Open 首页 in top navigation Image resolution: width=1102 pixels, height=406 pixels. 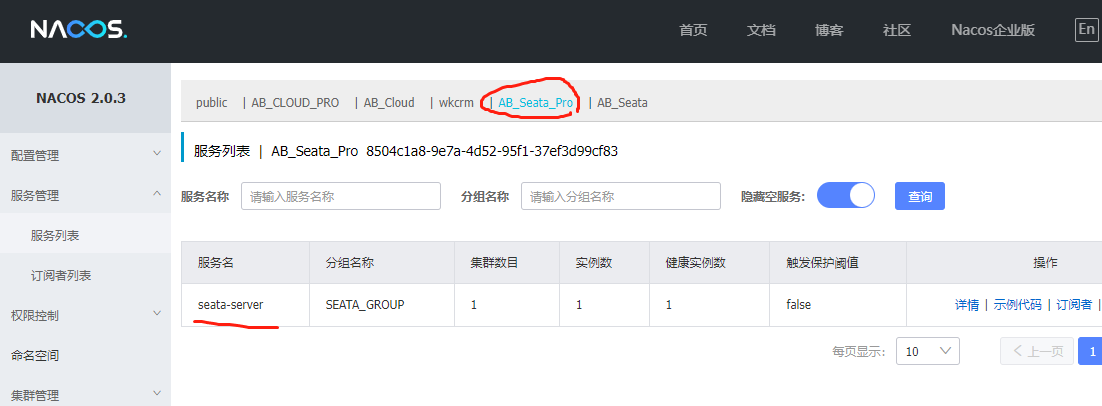click(x=693, y=30)
